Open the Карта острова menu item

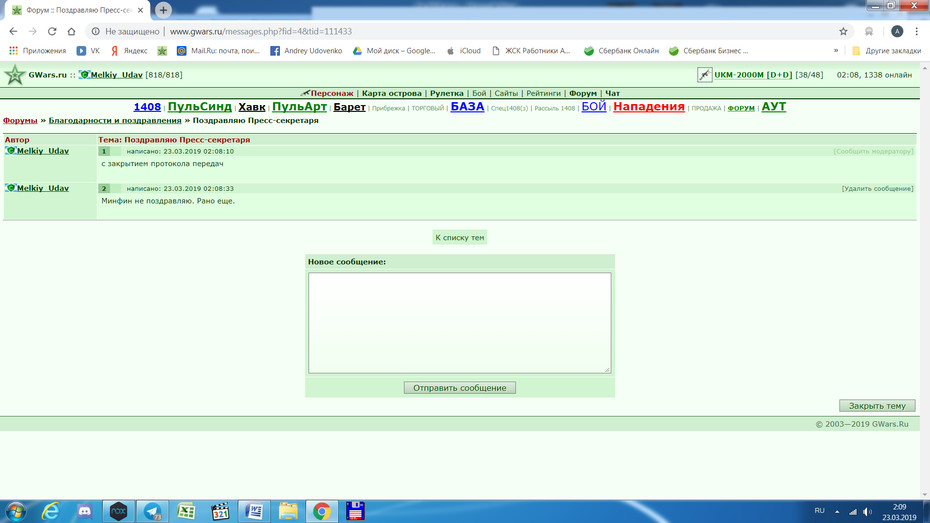391,93
